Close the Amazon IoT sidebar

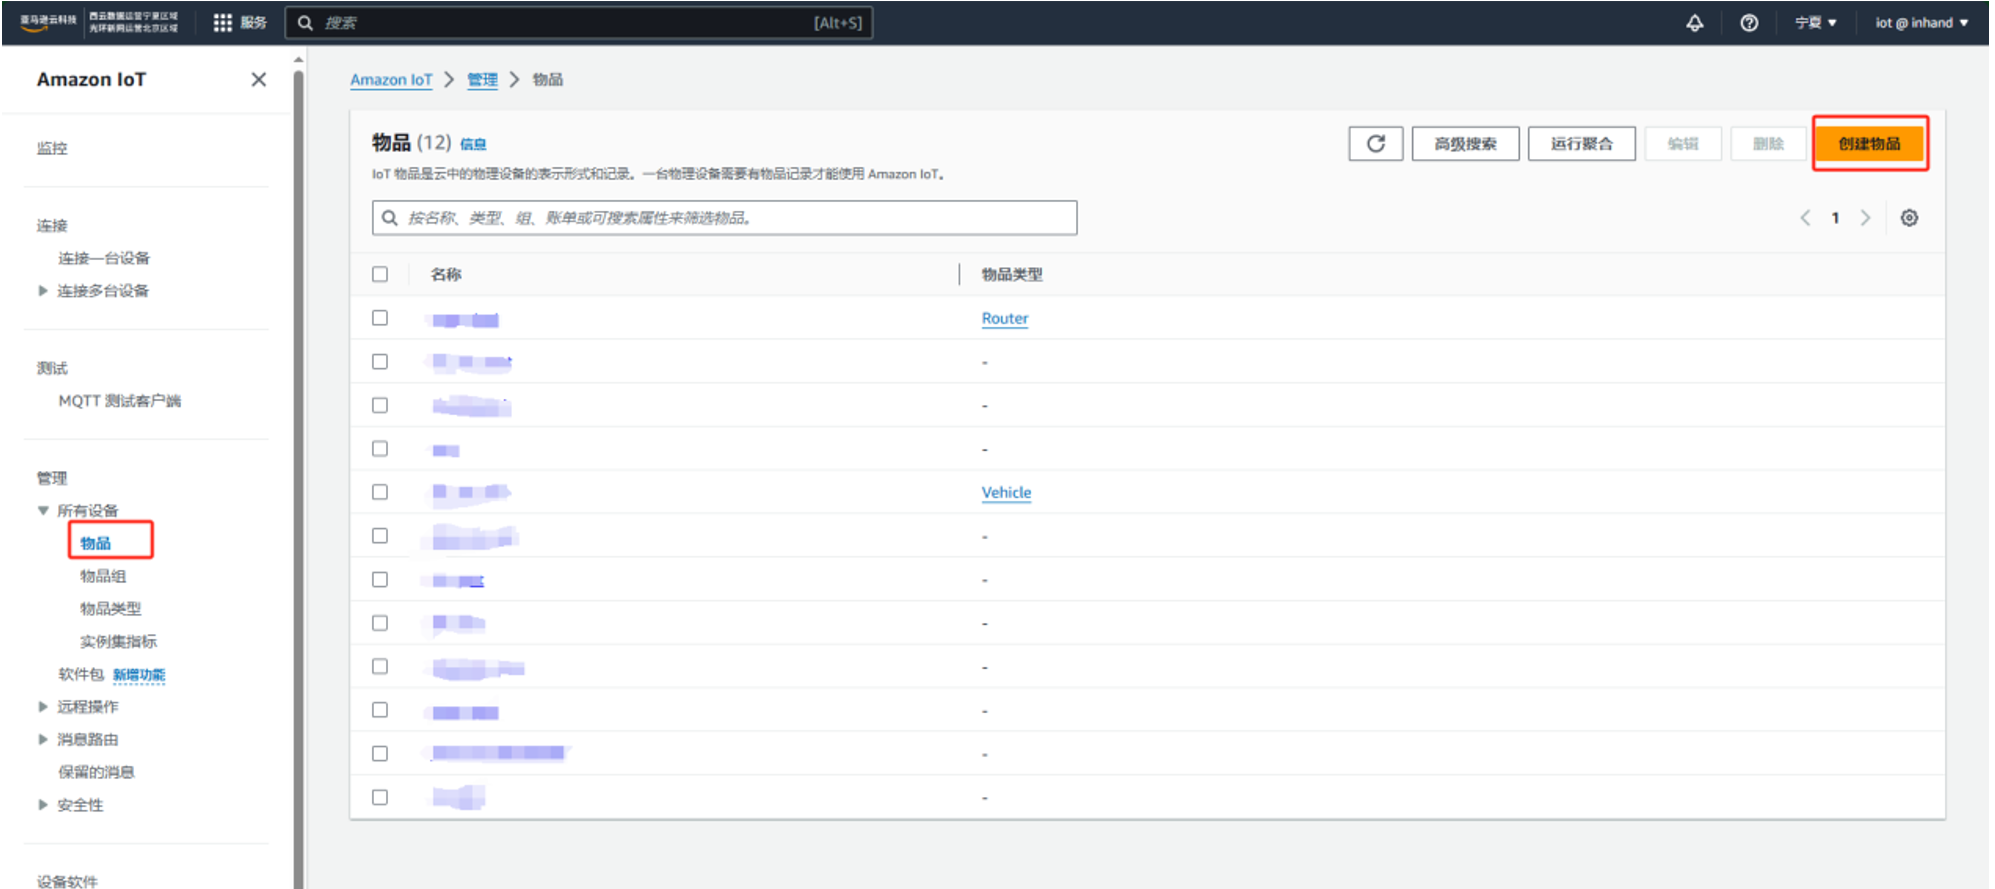258,79
